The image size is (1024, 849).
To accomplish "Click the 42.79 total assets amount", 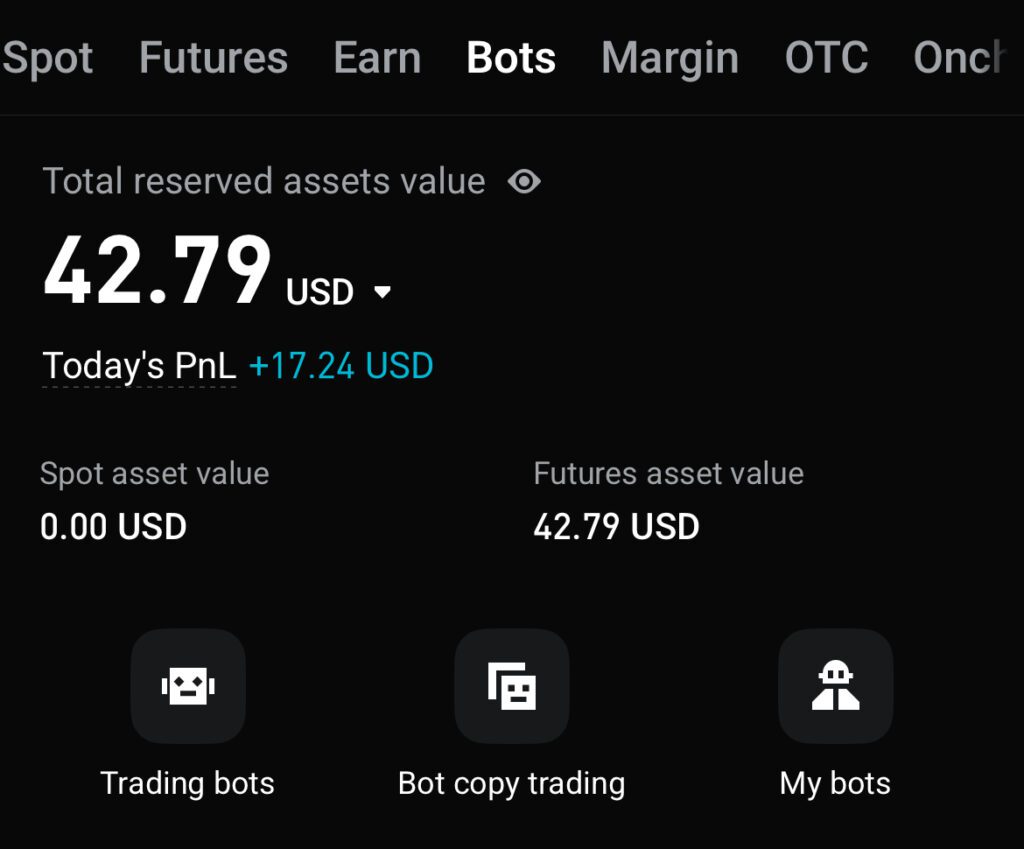I will coord(157,272).
